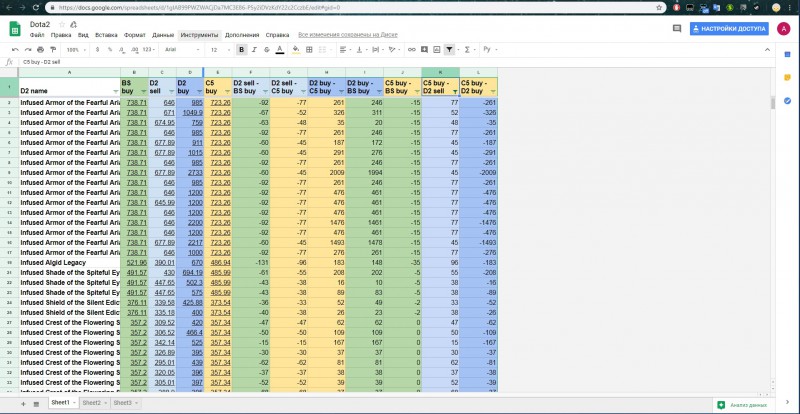Hide the menus with the collapse arrow

pos(767,50)
